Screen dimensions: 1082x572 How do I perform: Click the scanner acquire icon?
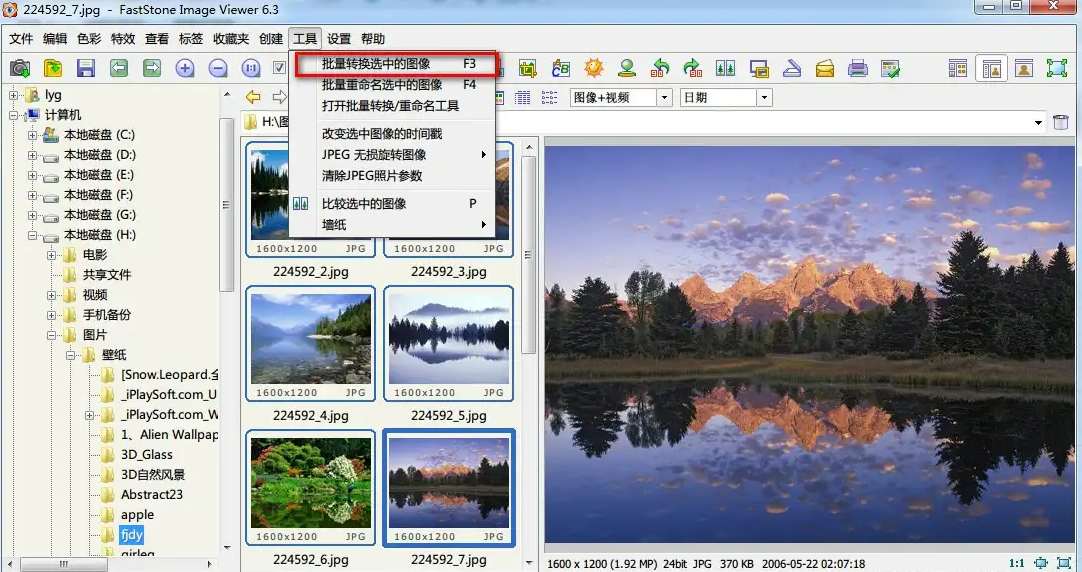coord(791,68)
